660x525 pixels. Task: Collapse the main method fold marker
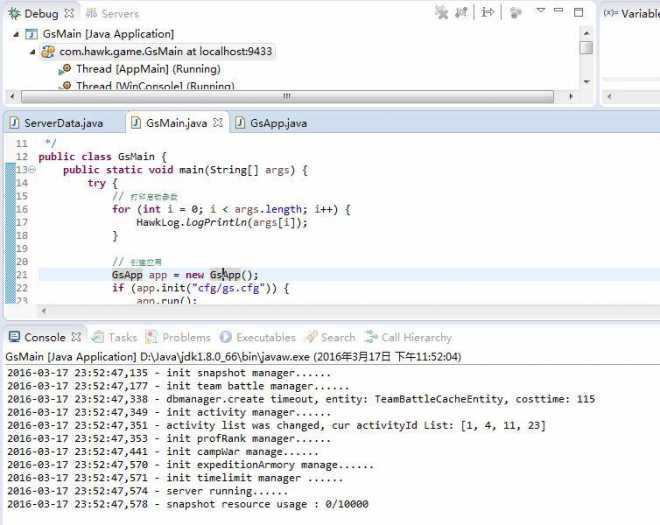pyautogui.click(x=32, y=170)
